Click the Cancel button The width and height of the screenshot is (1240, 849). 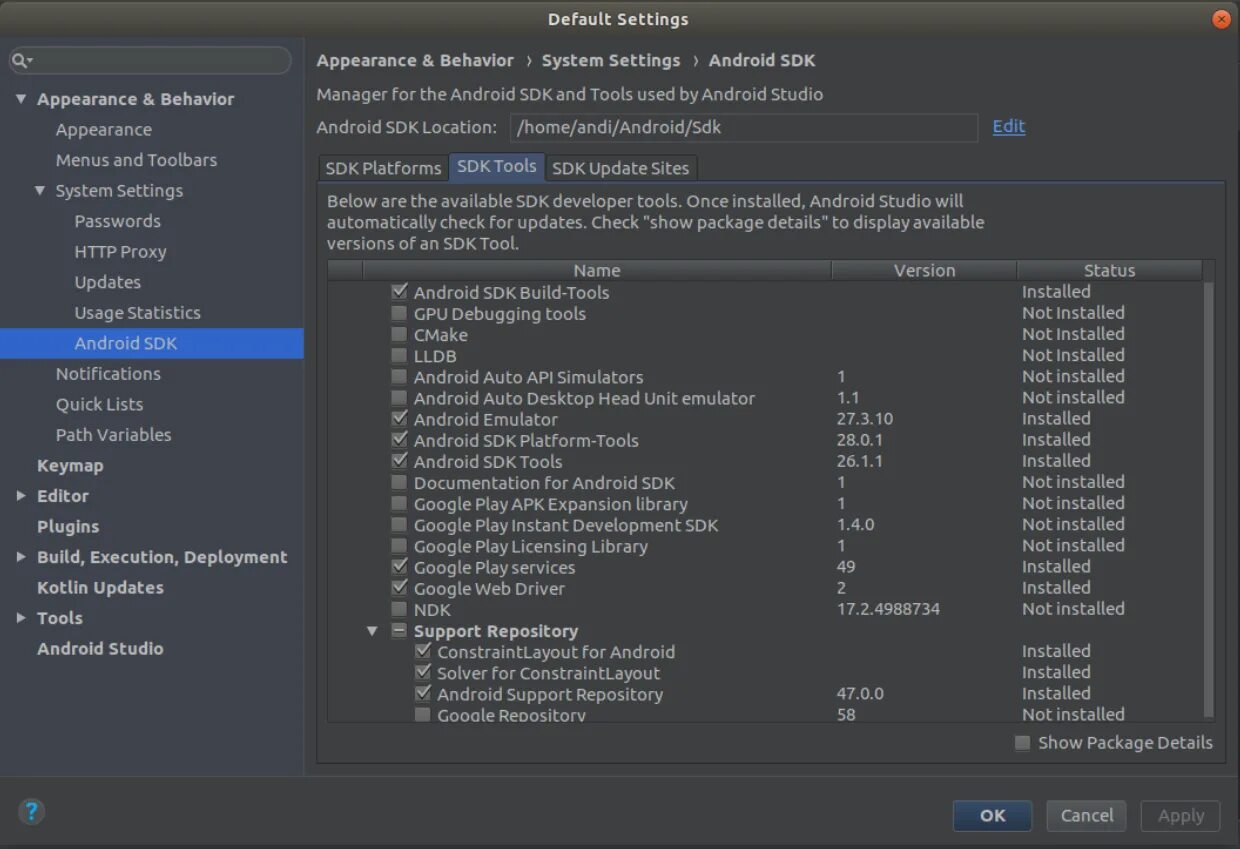click(1086, 815)
